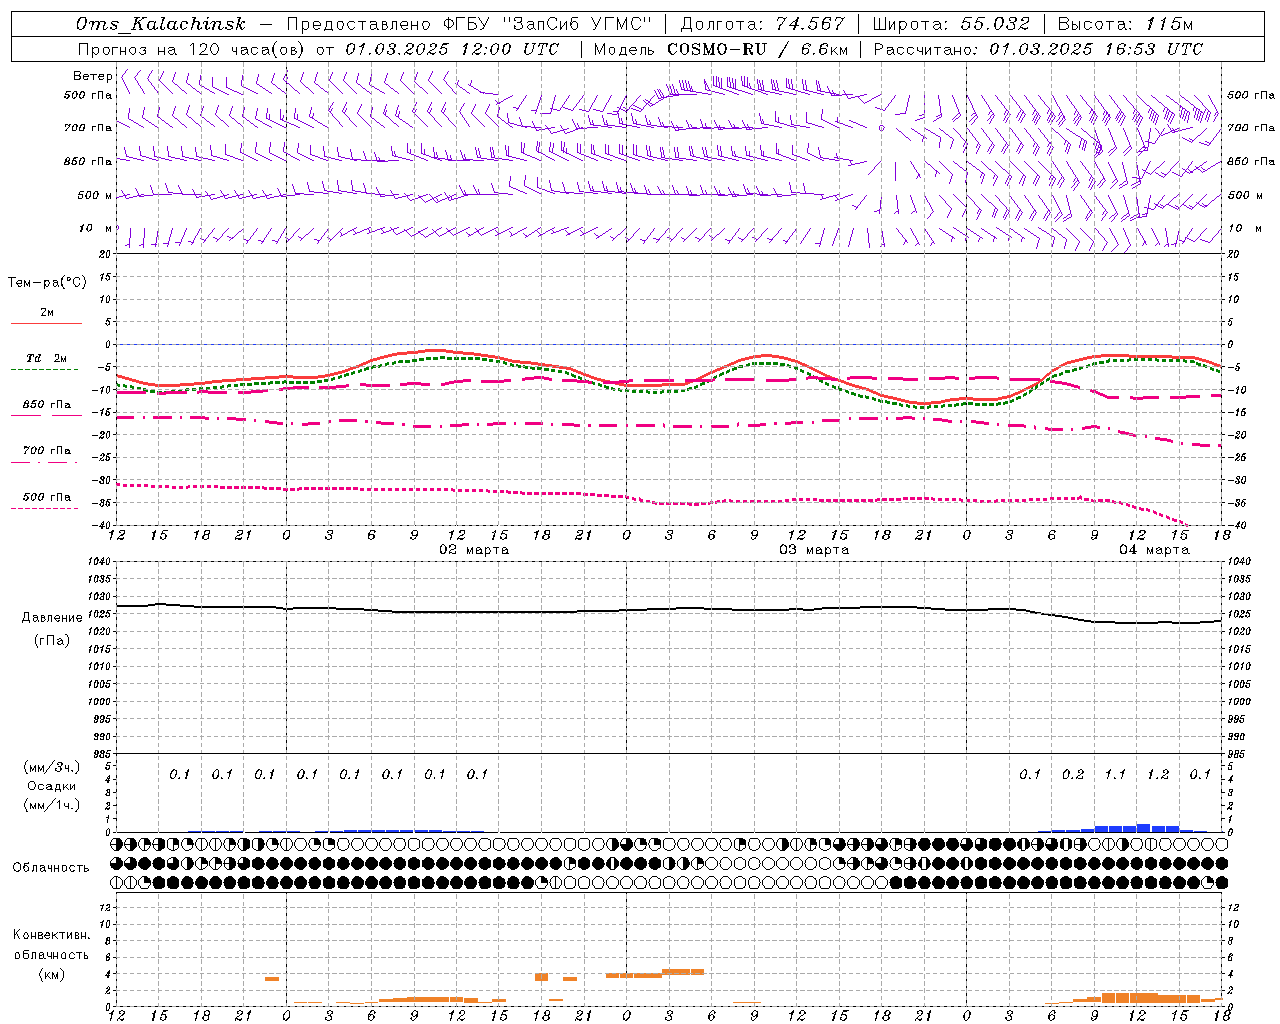Viewport: 1280px width, 1024px height.
Task: Click the calm wind circle symbol at 700 гПа
Action: [x=881, y=128]
